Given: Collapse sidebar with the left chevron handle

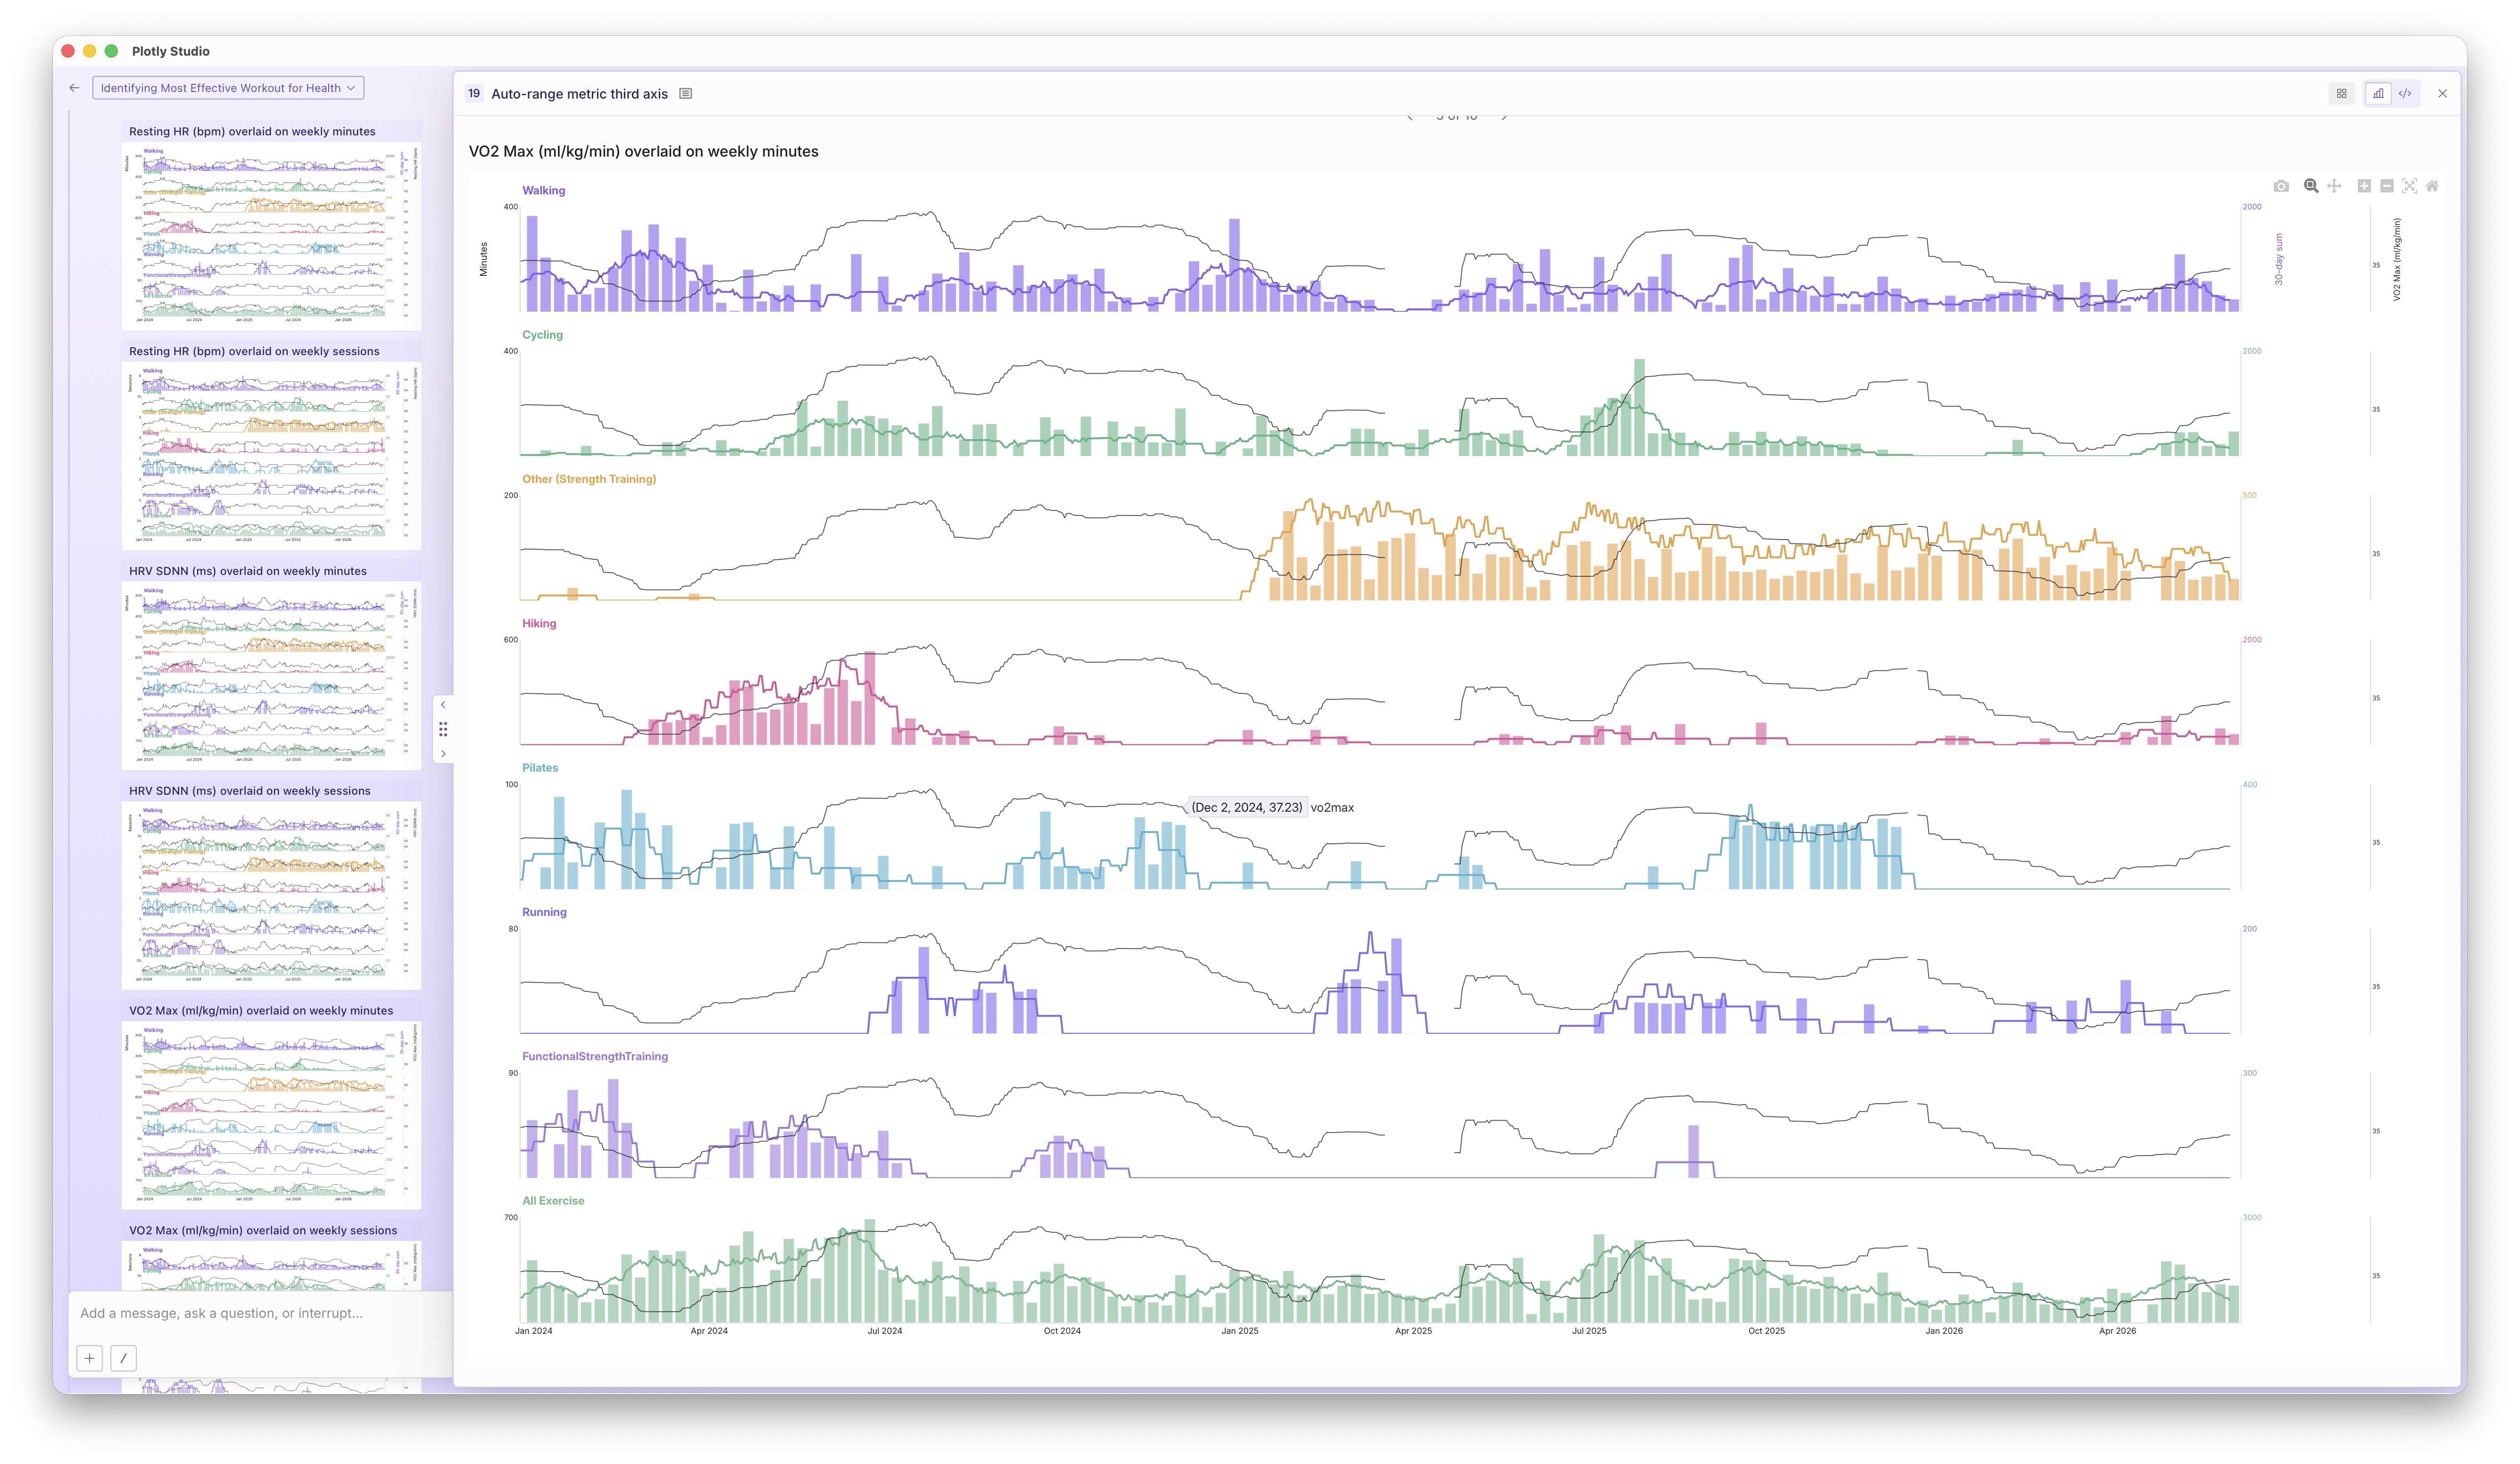Looking at the screenshot, I should (443, 705).
